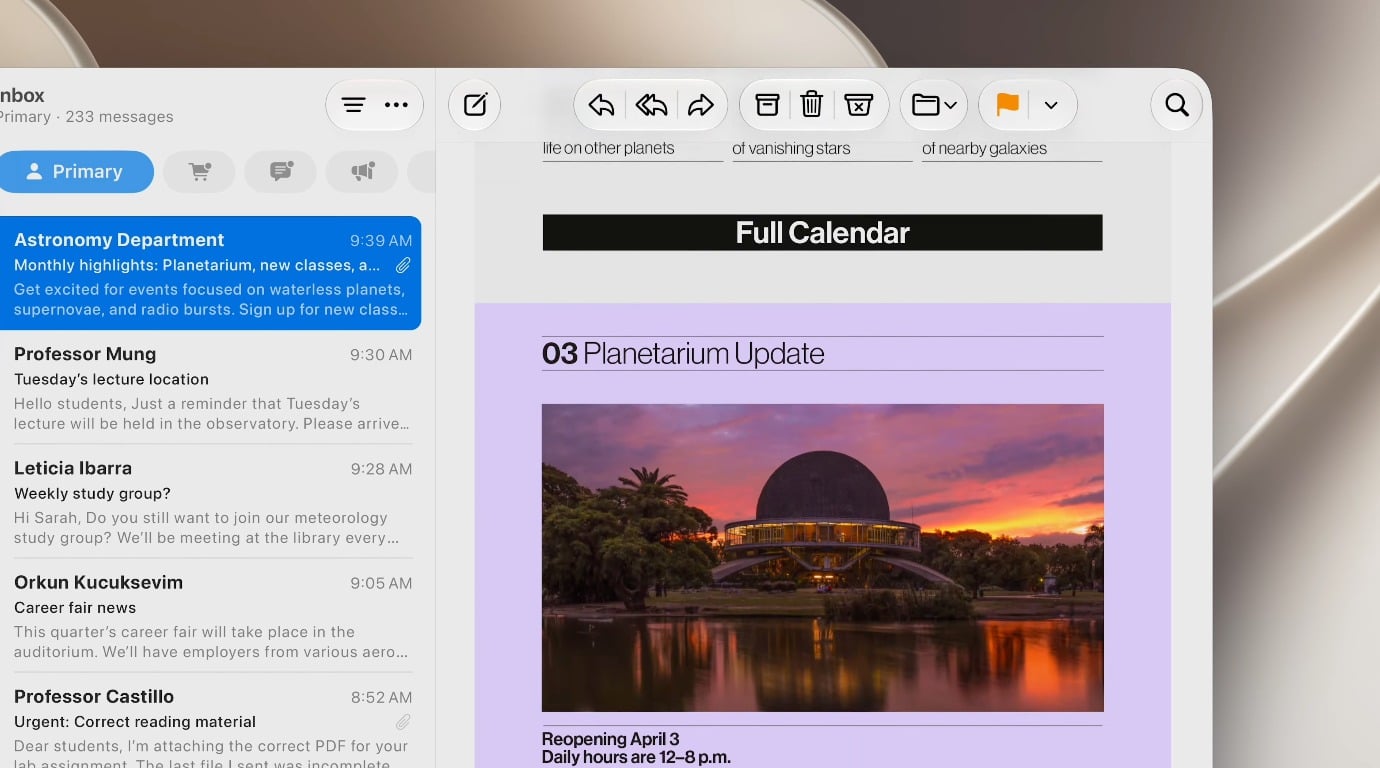Reply to the message
The width and height of the screenshot is (1380, 768).
[x=601, y=105]
